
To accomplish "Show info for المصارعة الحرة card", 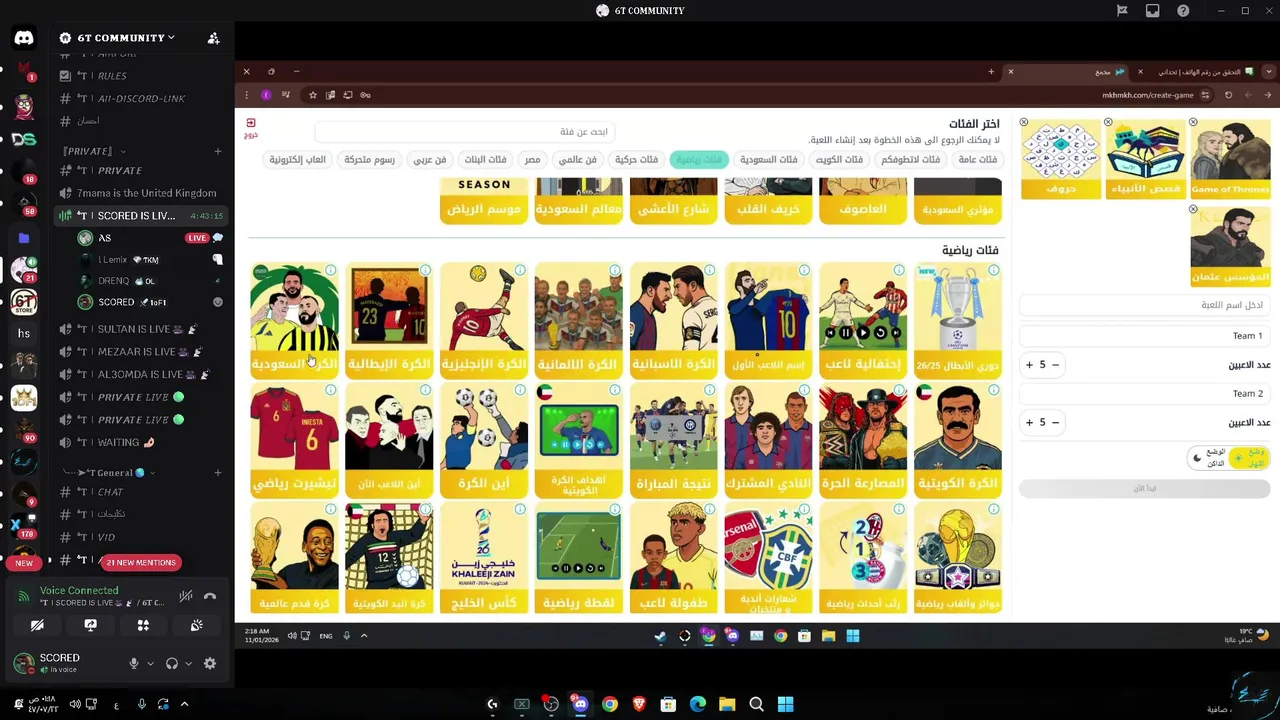I will tap(899, 390).
